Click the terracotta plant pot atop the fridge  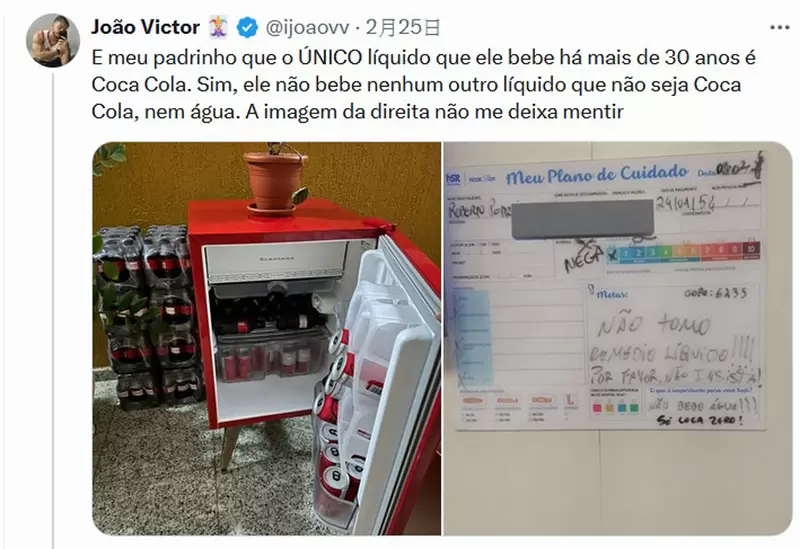pos(275,182)
